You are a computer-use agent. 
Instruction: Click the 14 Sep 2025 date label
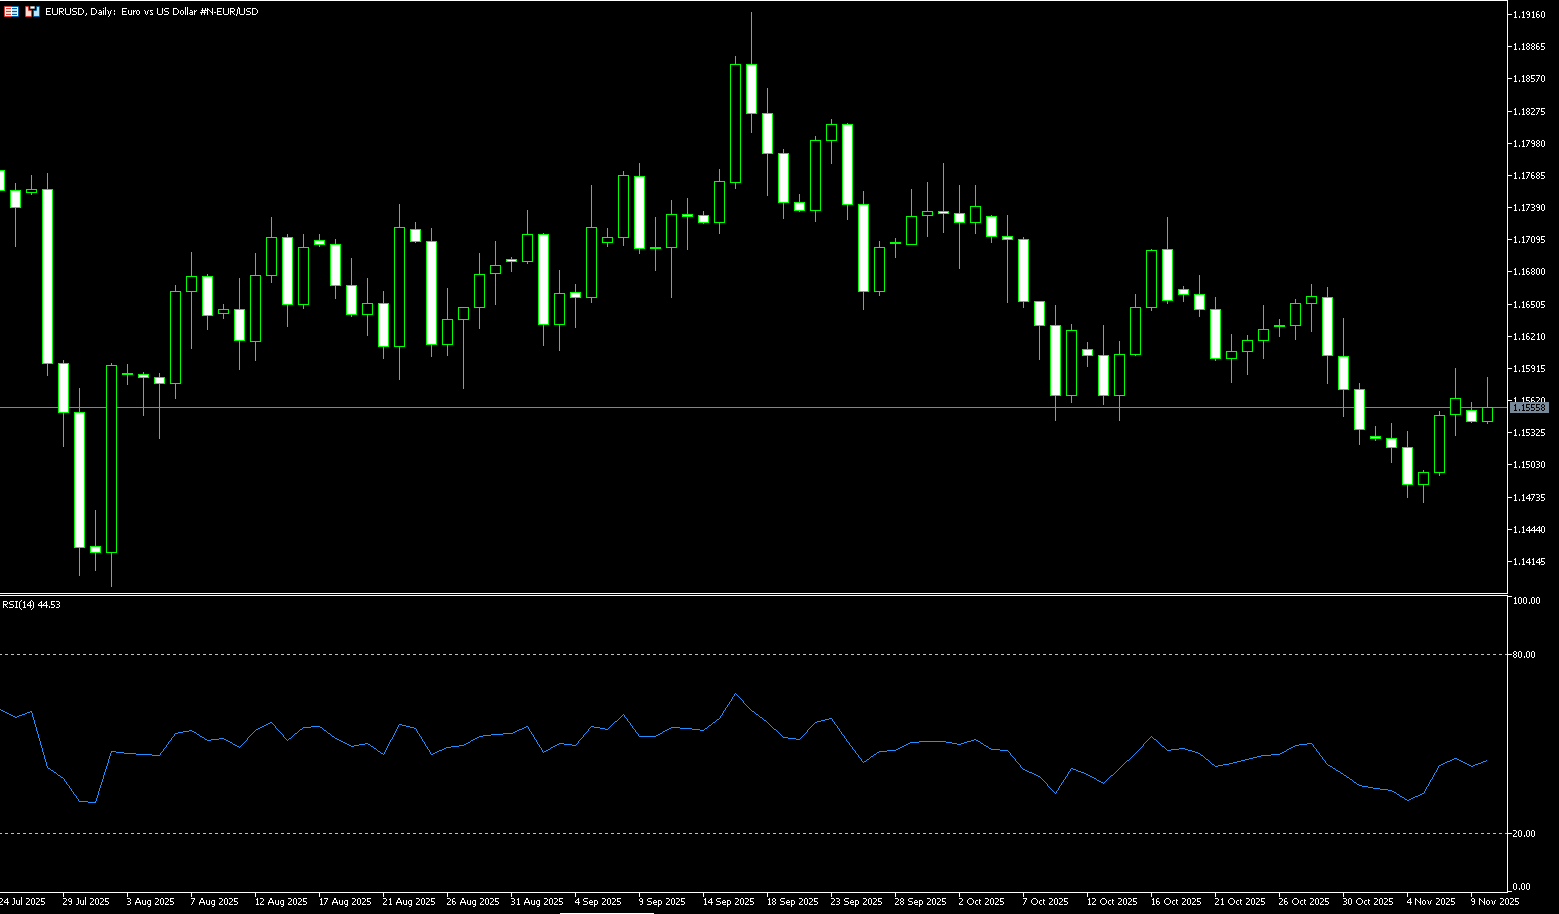pos(728,902)
